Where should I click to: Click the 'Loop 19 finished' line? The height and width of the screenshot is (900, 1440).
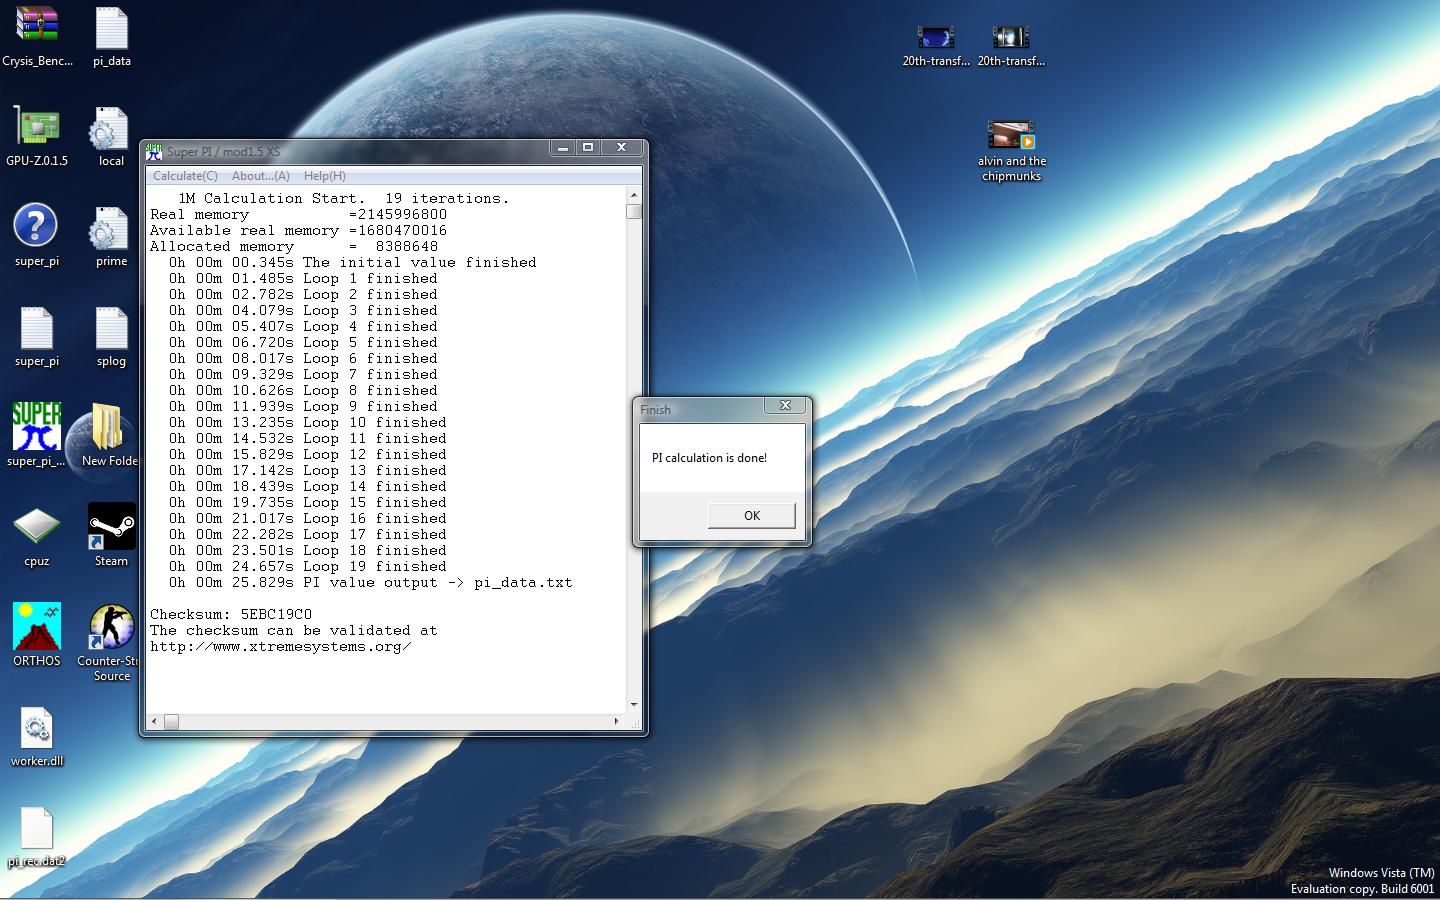[308, 567]
